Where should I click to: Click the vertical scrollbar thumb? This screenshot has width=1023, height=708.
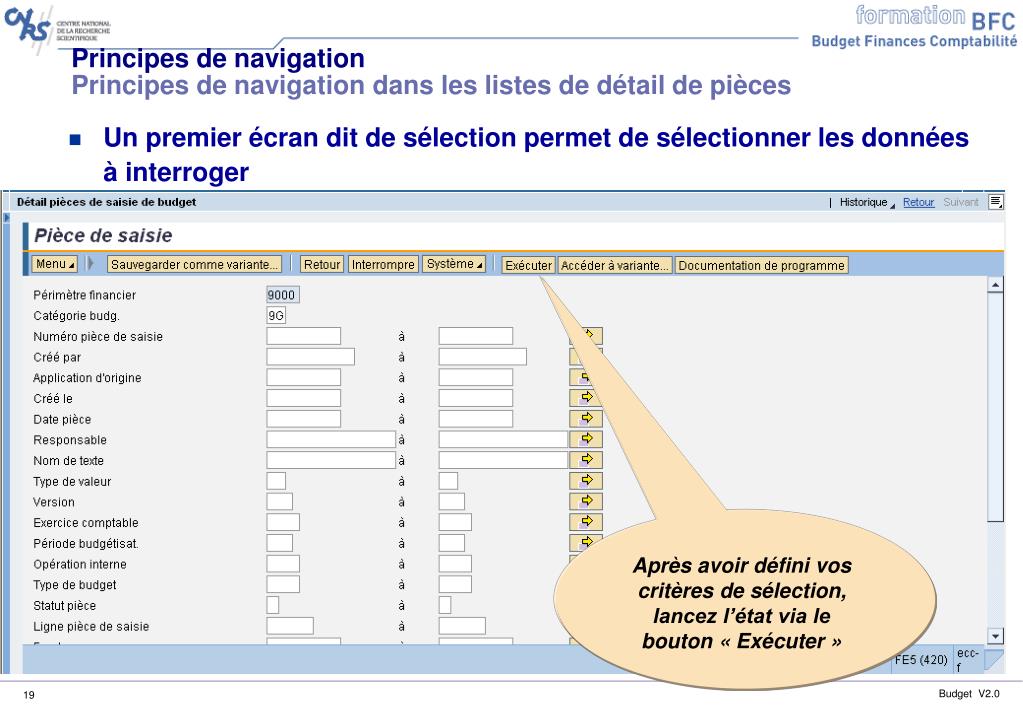click(995, 408)
